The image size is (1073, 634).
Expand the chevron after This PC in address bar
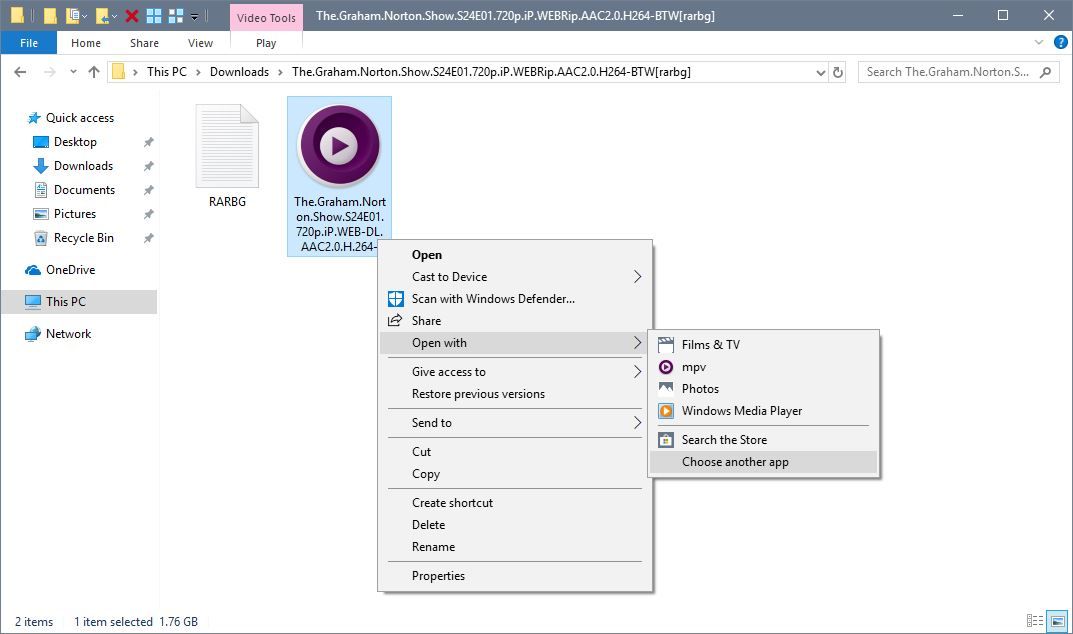(198, 72)
